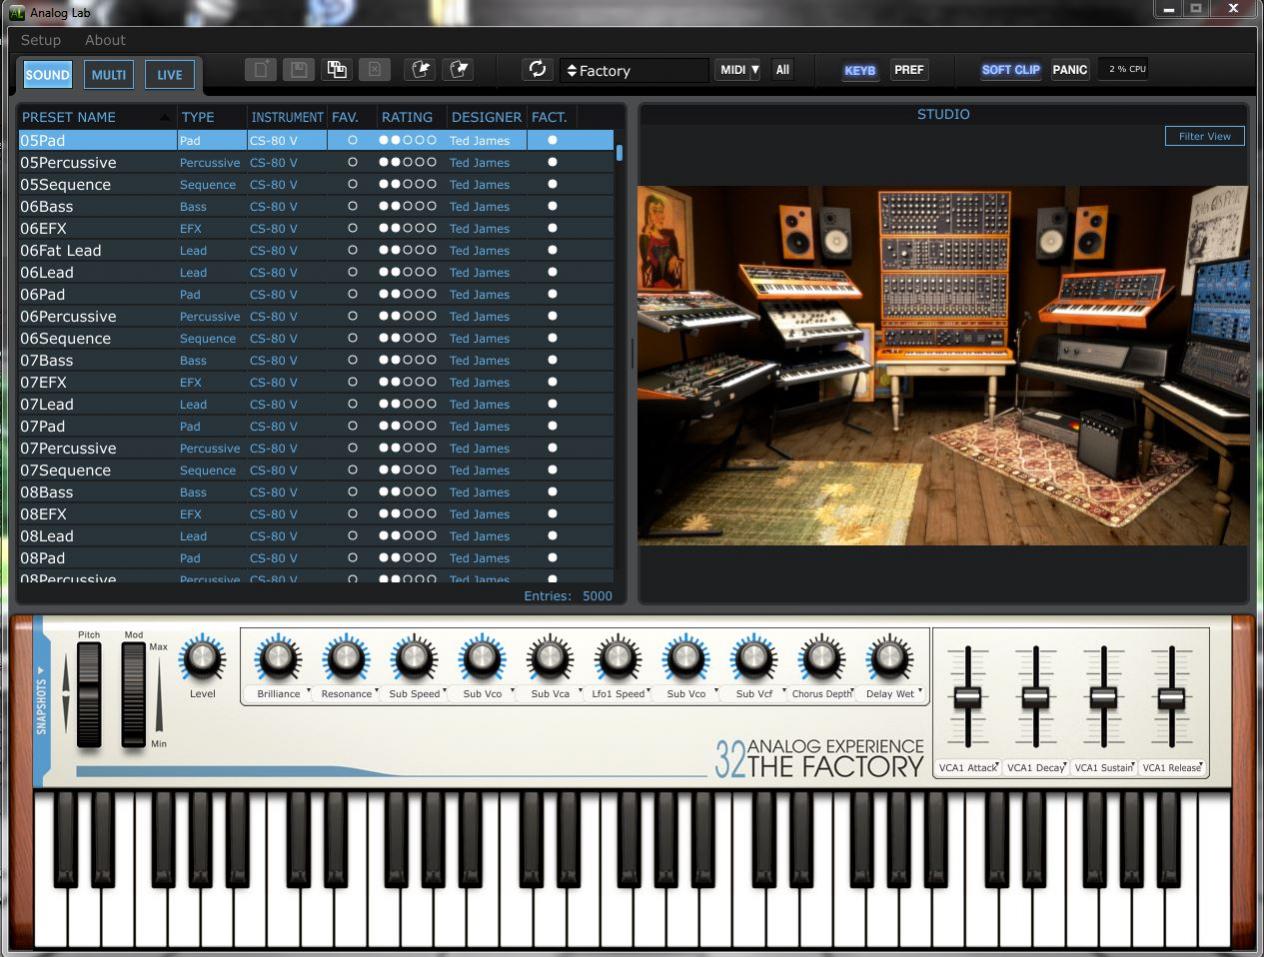This screenshot has width=1264, height=957.
Task: Click the VCA1 Attack fader
Action: point(967,697)
